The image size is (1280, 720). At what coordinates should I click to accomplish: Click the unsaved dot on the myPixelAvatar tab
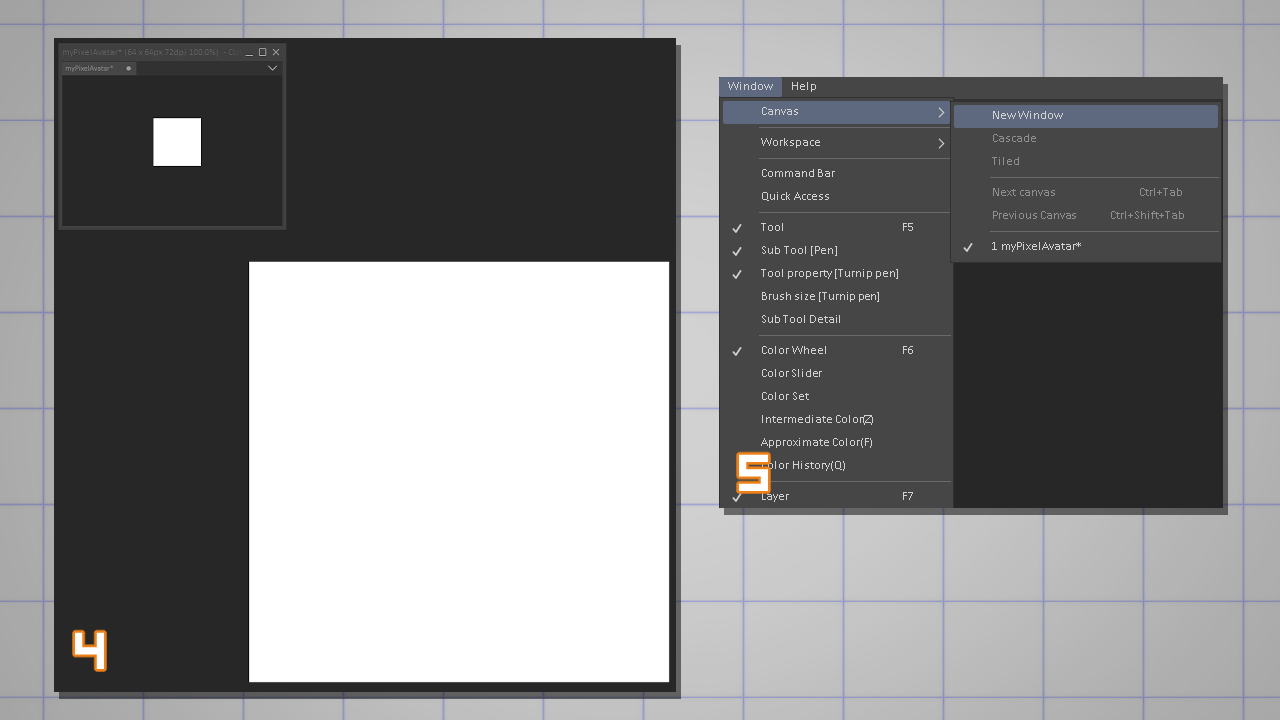[x=129, y=68]
